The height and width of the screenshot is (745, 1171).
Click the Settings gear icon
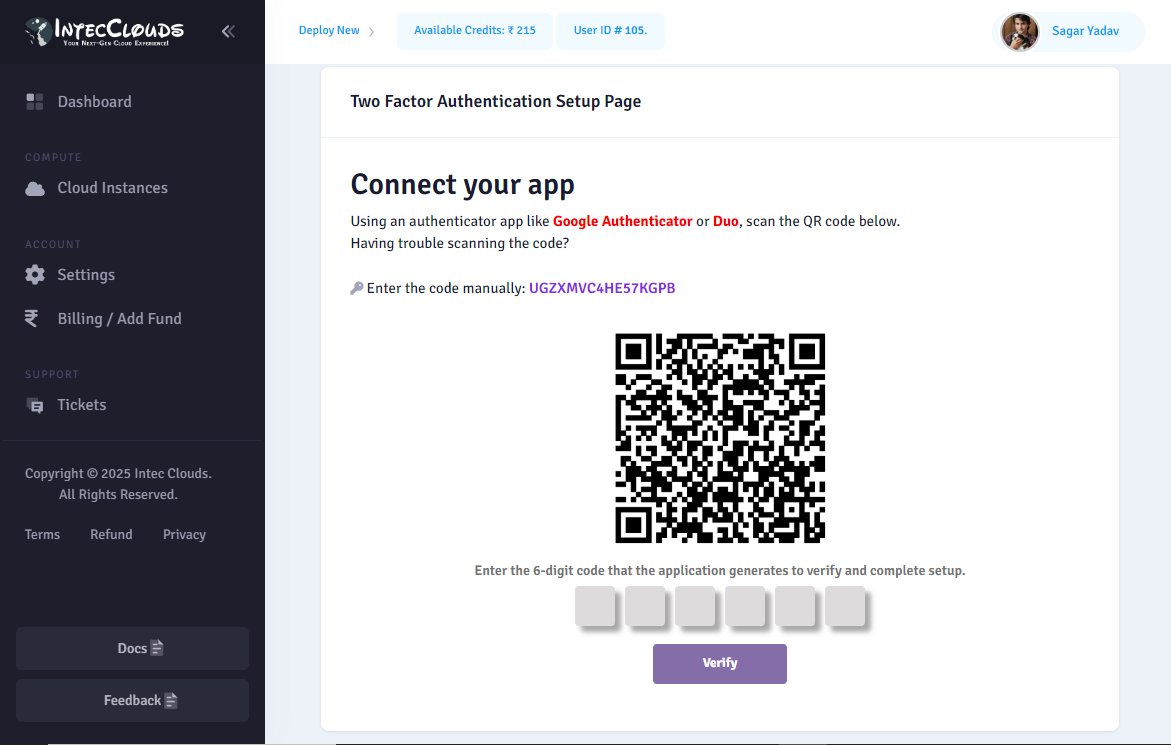[x=35, y=275]
